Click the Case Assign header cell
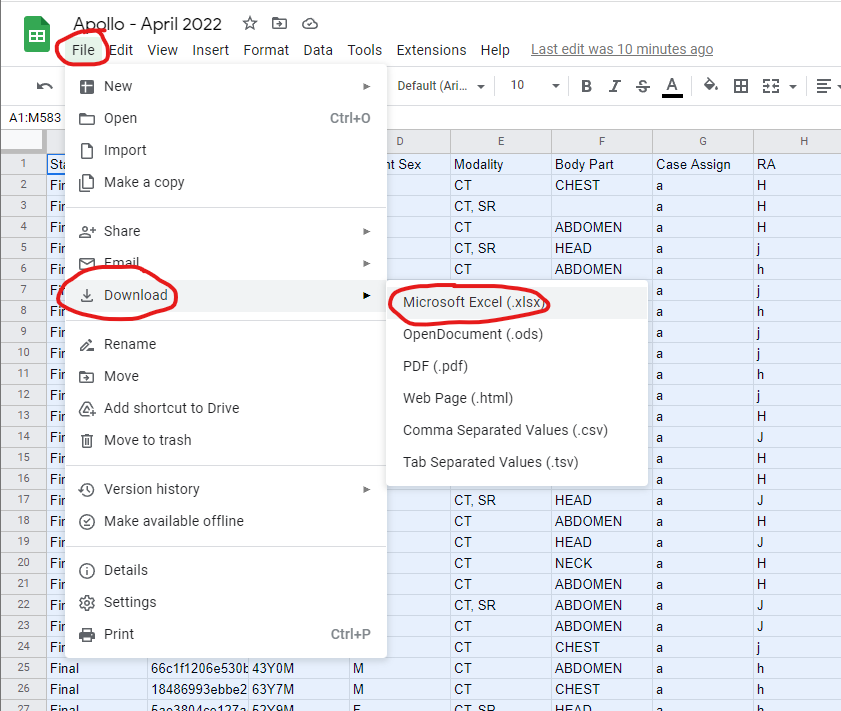The image size is (841, 711). (703, 165)
